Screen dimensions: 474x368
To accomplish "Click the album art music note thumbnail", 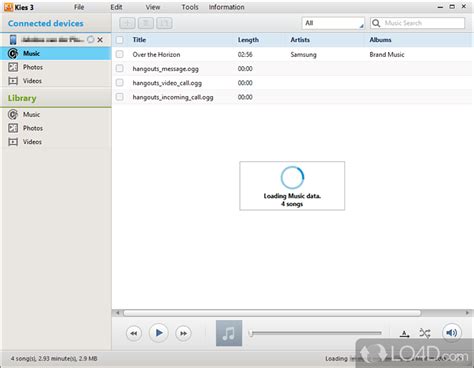I will [229, 333].
